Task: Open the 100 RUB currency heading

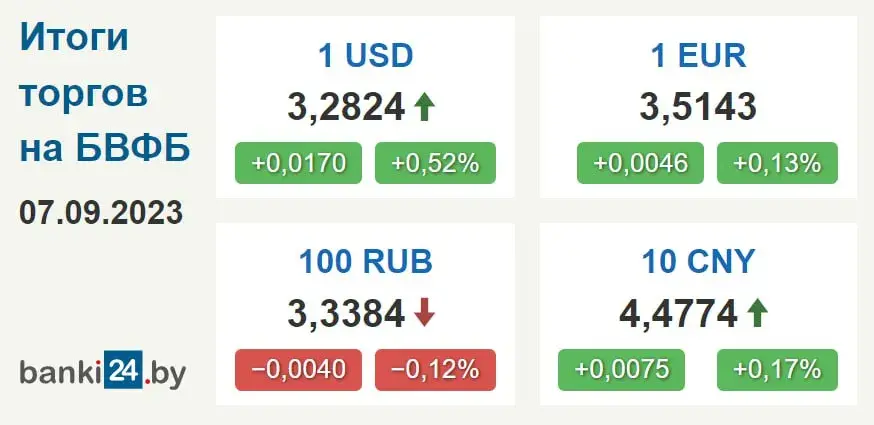Action: pos(366,262)
